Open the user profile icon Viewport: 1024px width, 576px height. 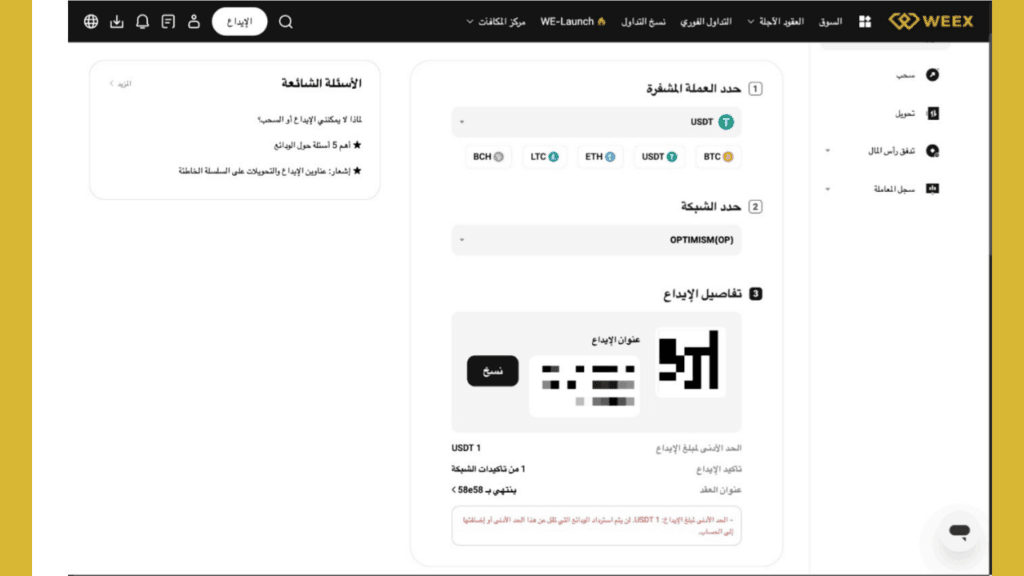coord(194,22)
